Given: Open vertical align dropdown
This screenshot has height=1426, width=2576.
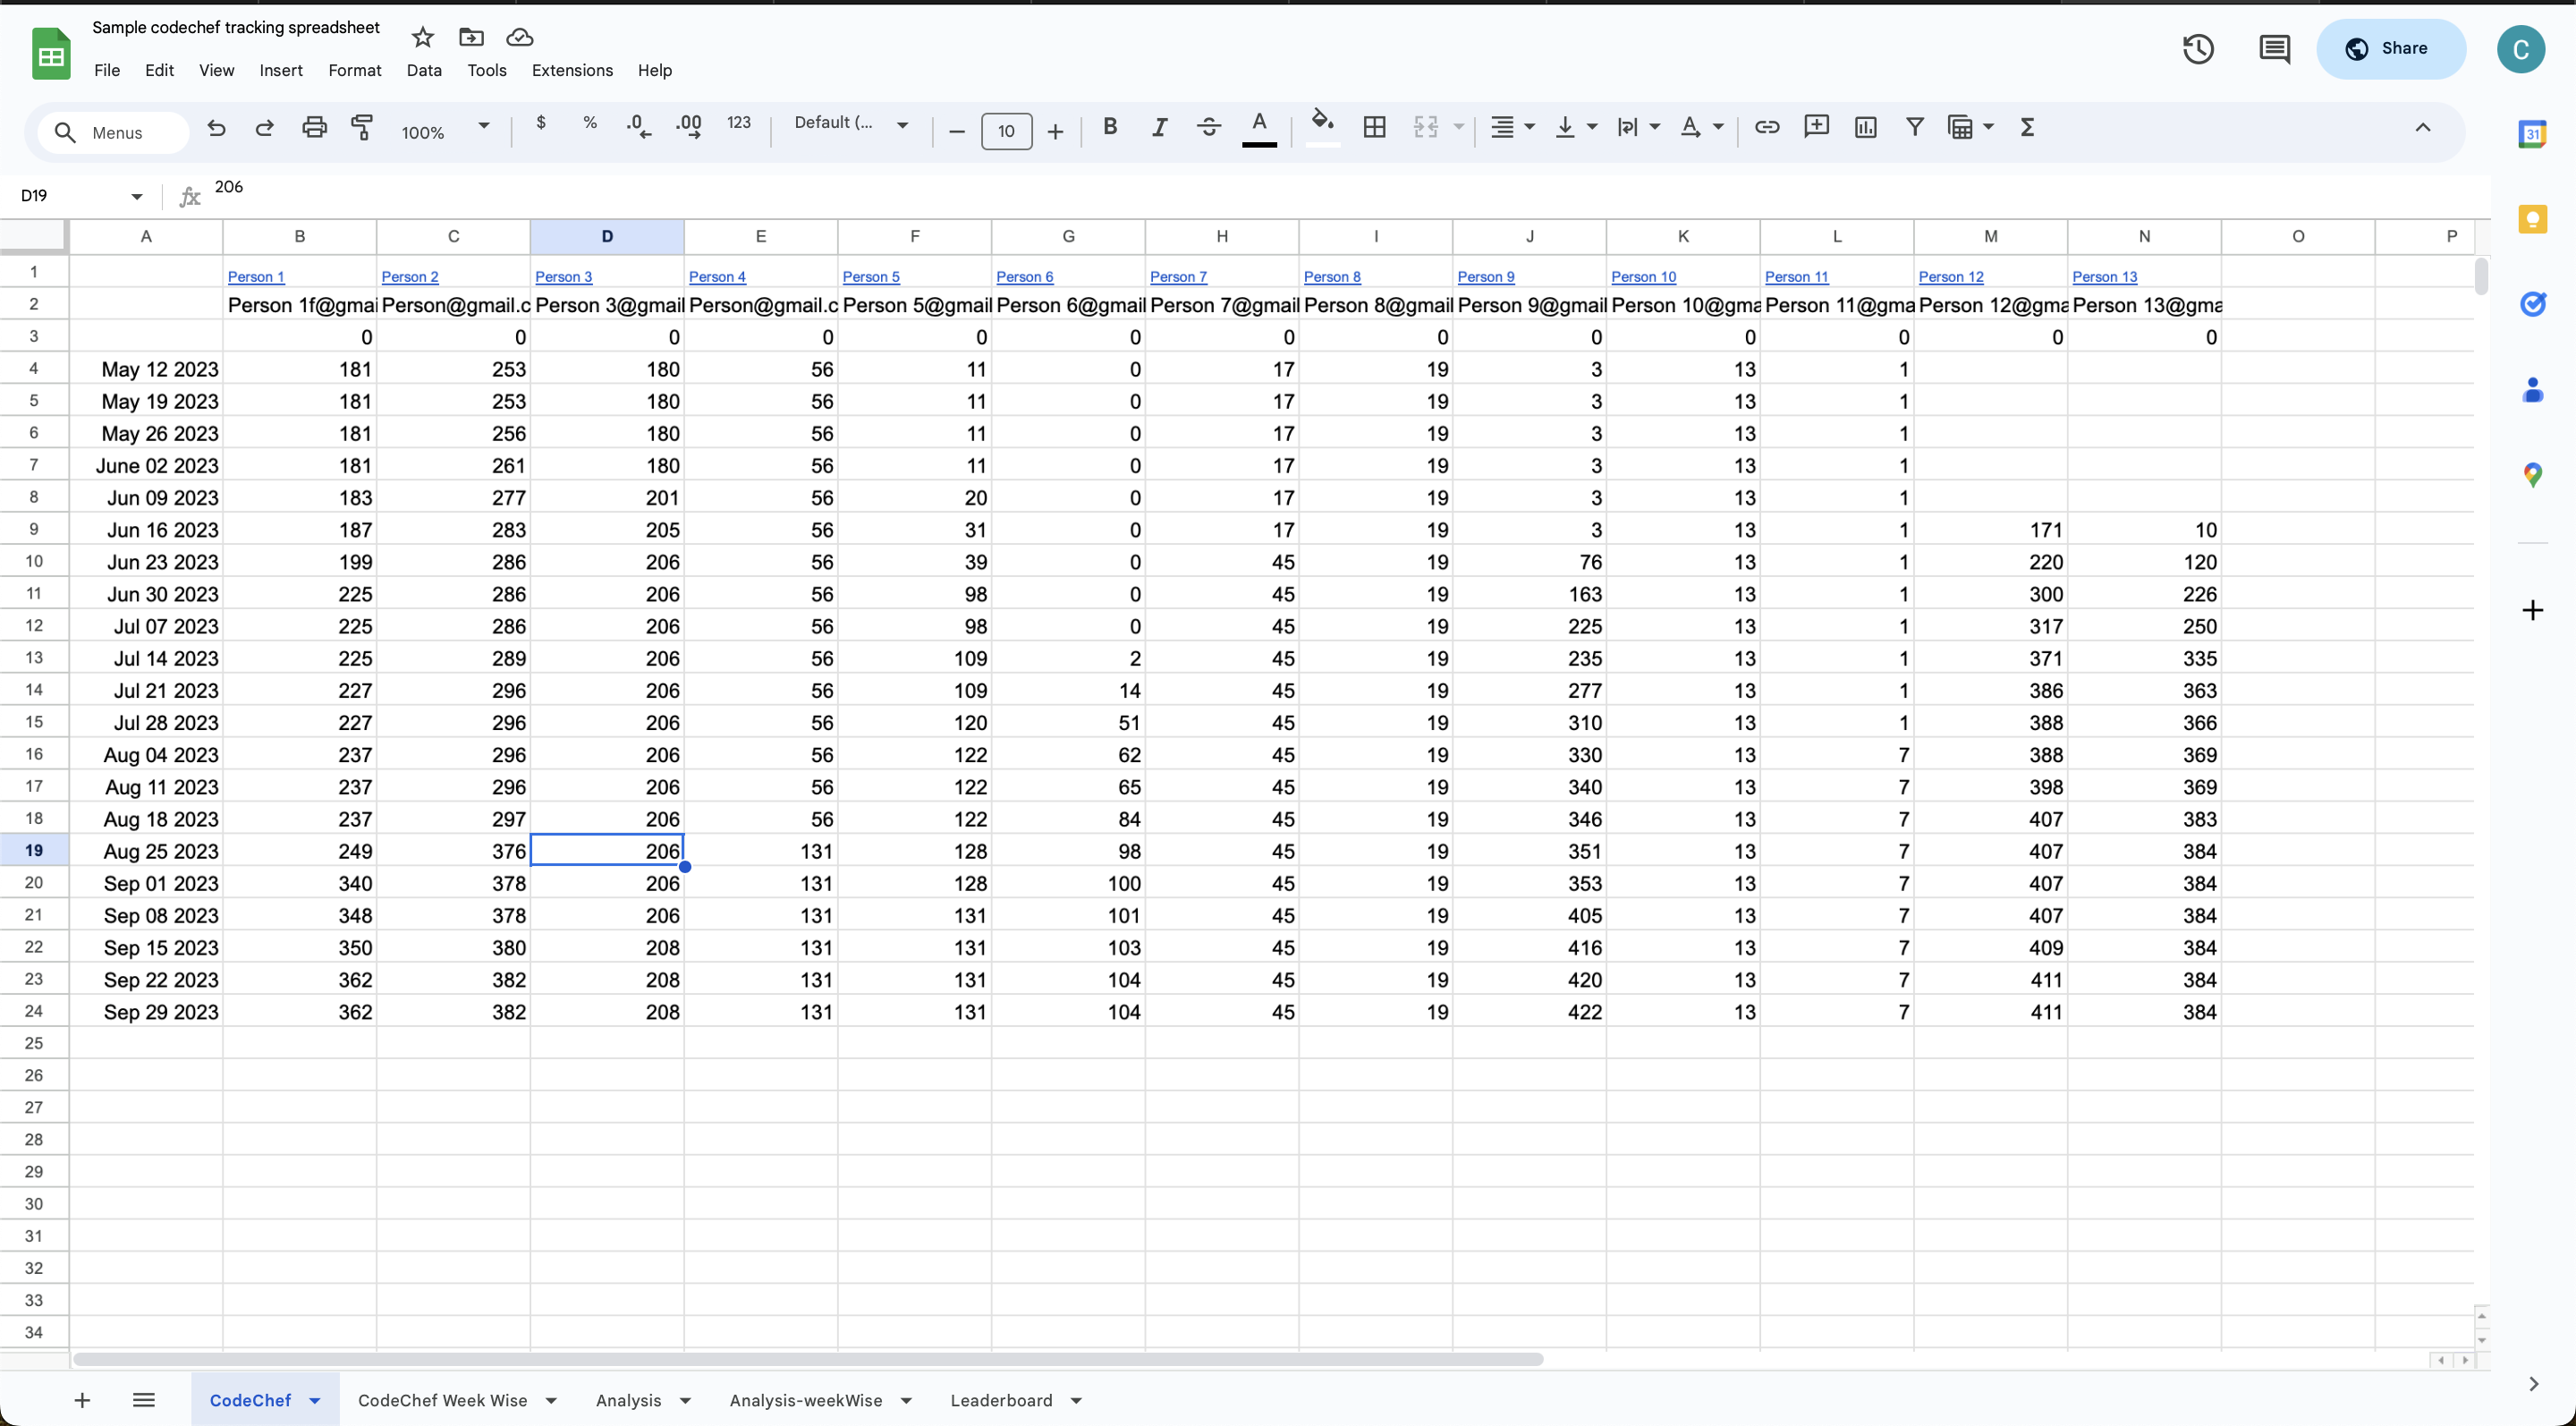Looking at the screenshot, I should (1576, 127).
